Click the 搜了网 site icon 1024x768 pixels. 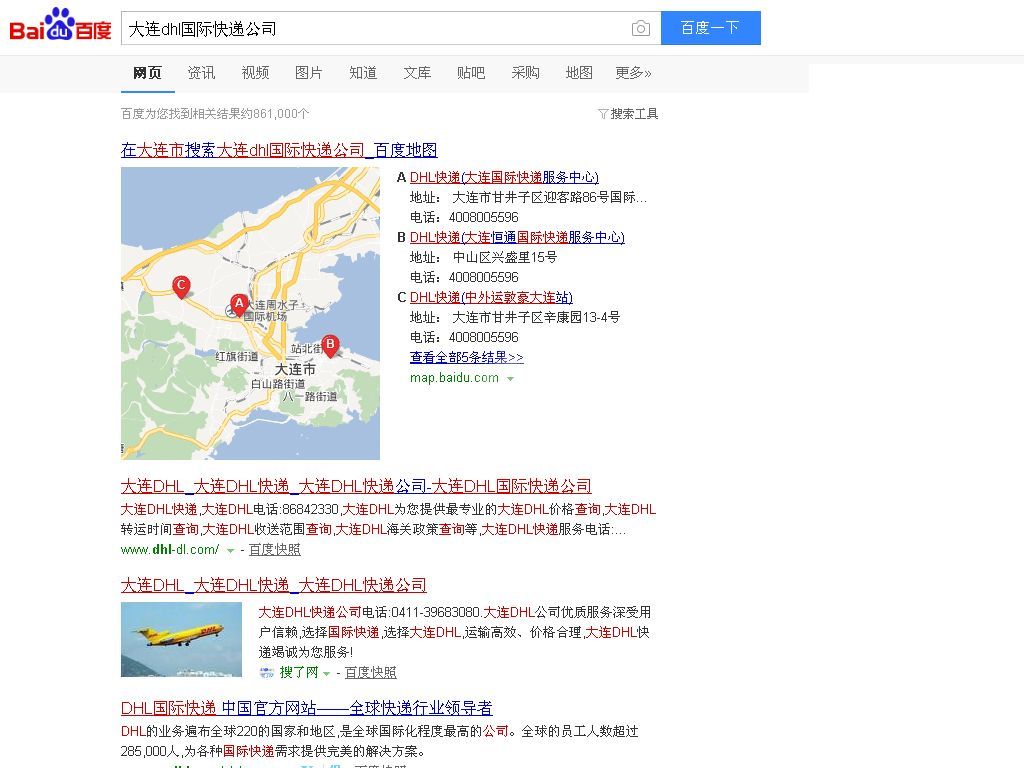[x=266, y=672]
